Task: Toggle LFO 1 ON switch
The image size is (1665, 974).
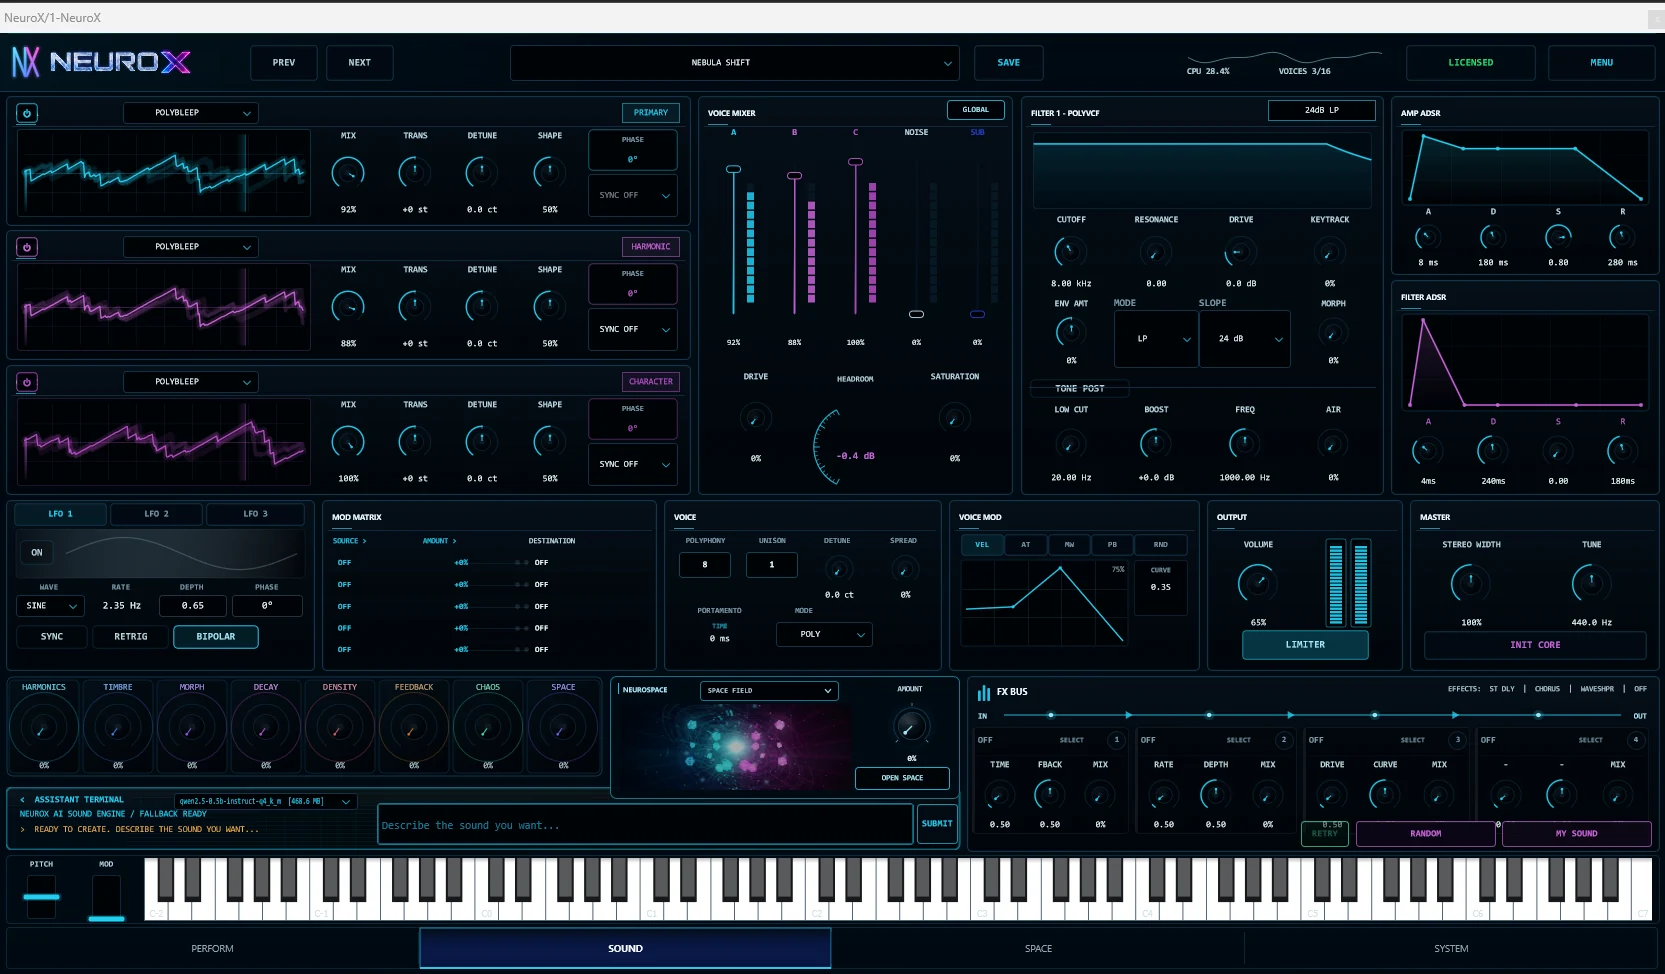Action: [37, 553]
